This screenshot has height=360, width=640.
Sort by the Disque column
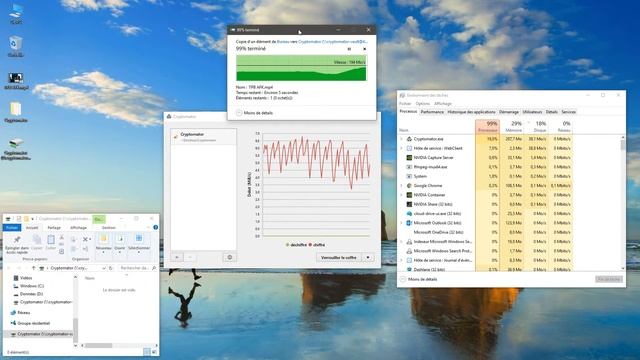(536, 126)
